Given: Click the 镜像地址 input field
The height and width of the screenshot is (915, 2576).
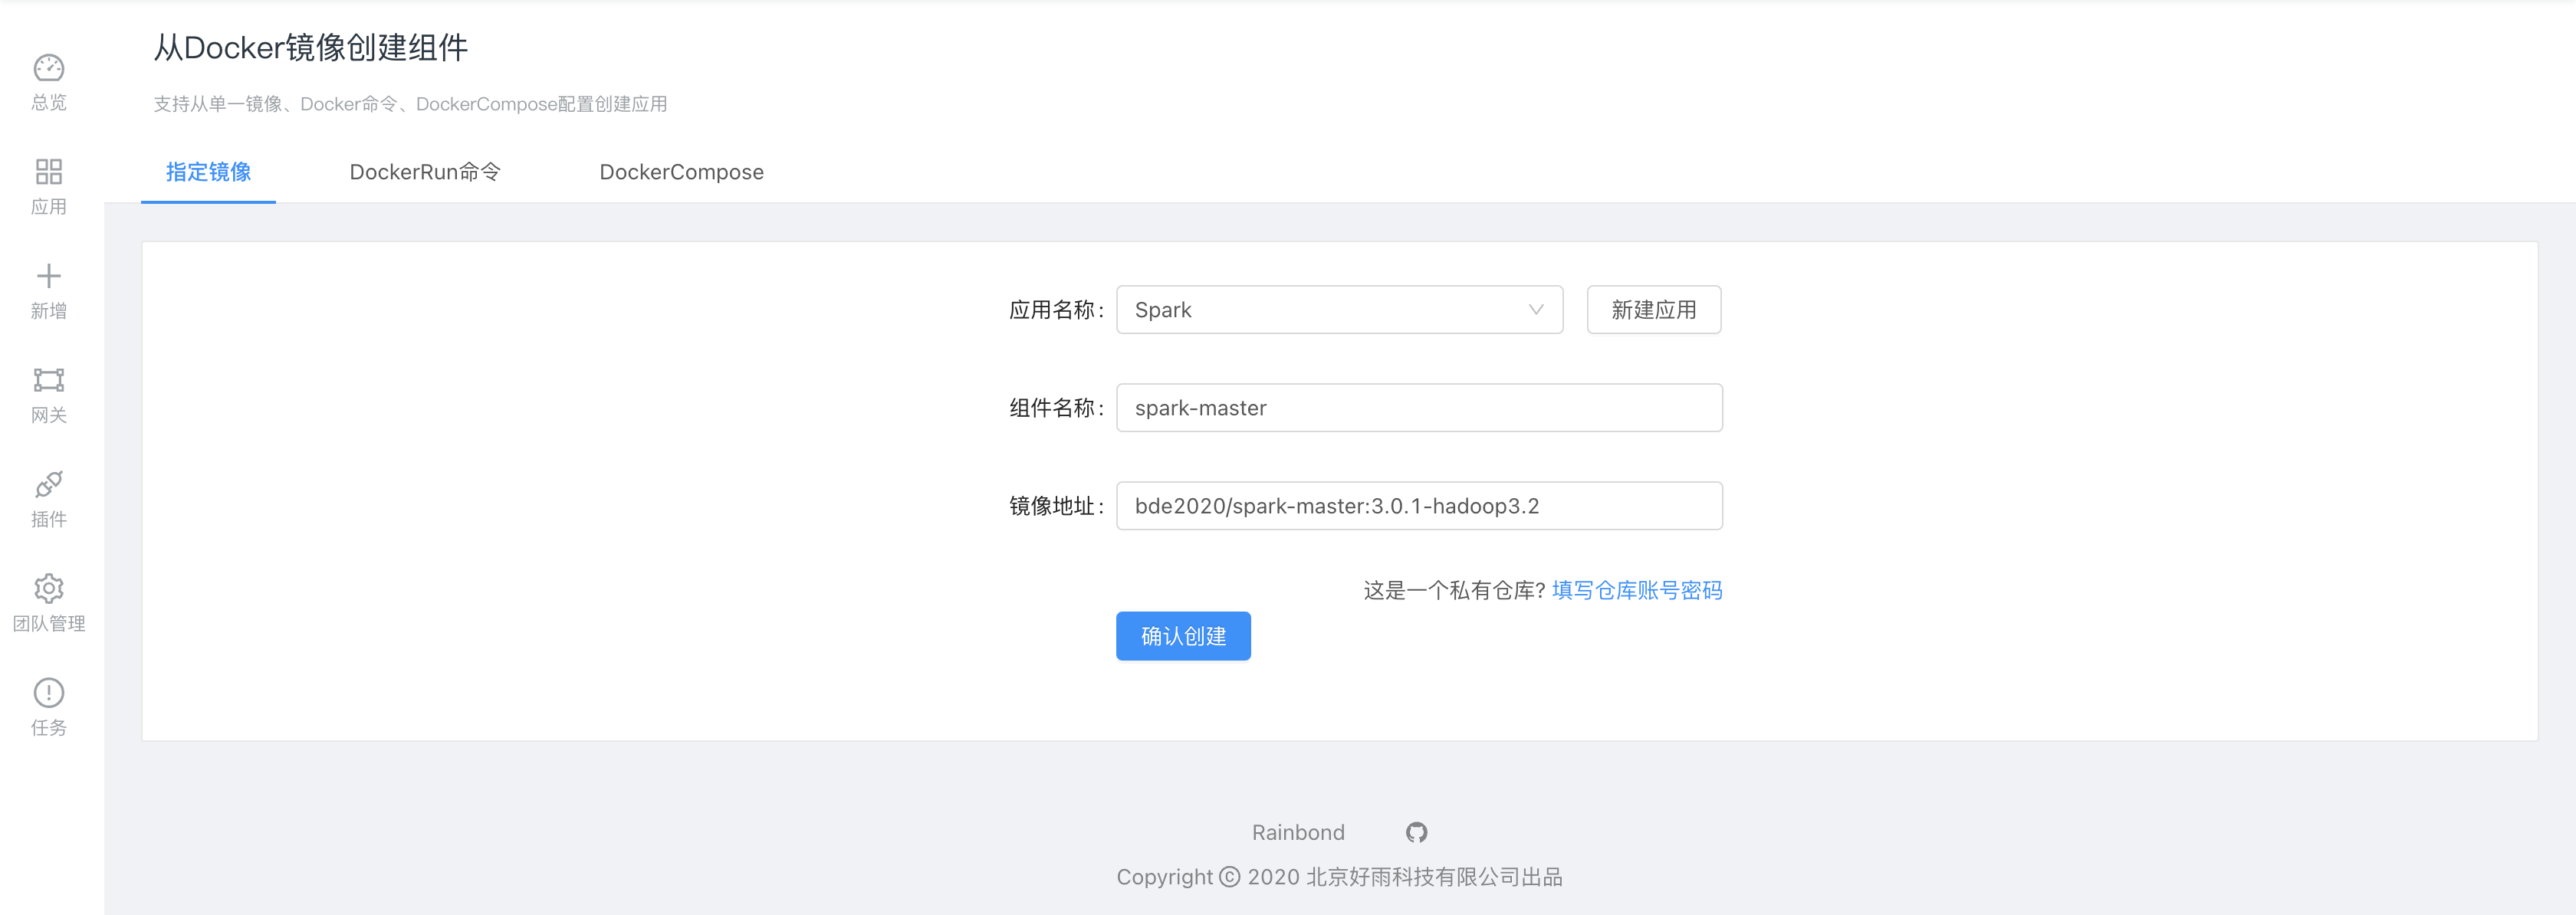Looking at the screenshot, I should [1419, 506].
